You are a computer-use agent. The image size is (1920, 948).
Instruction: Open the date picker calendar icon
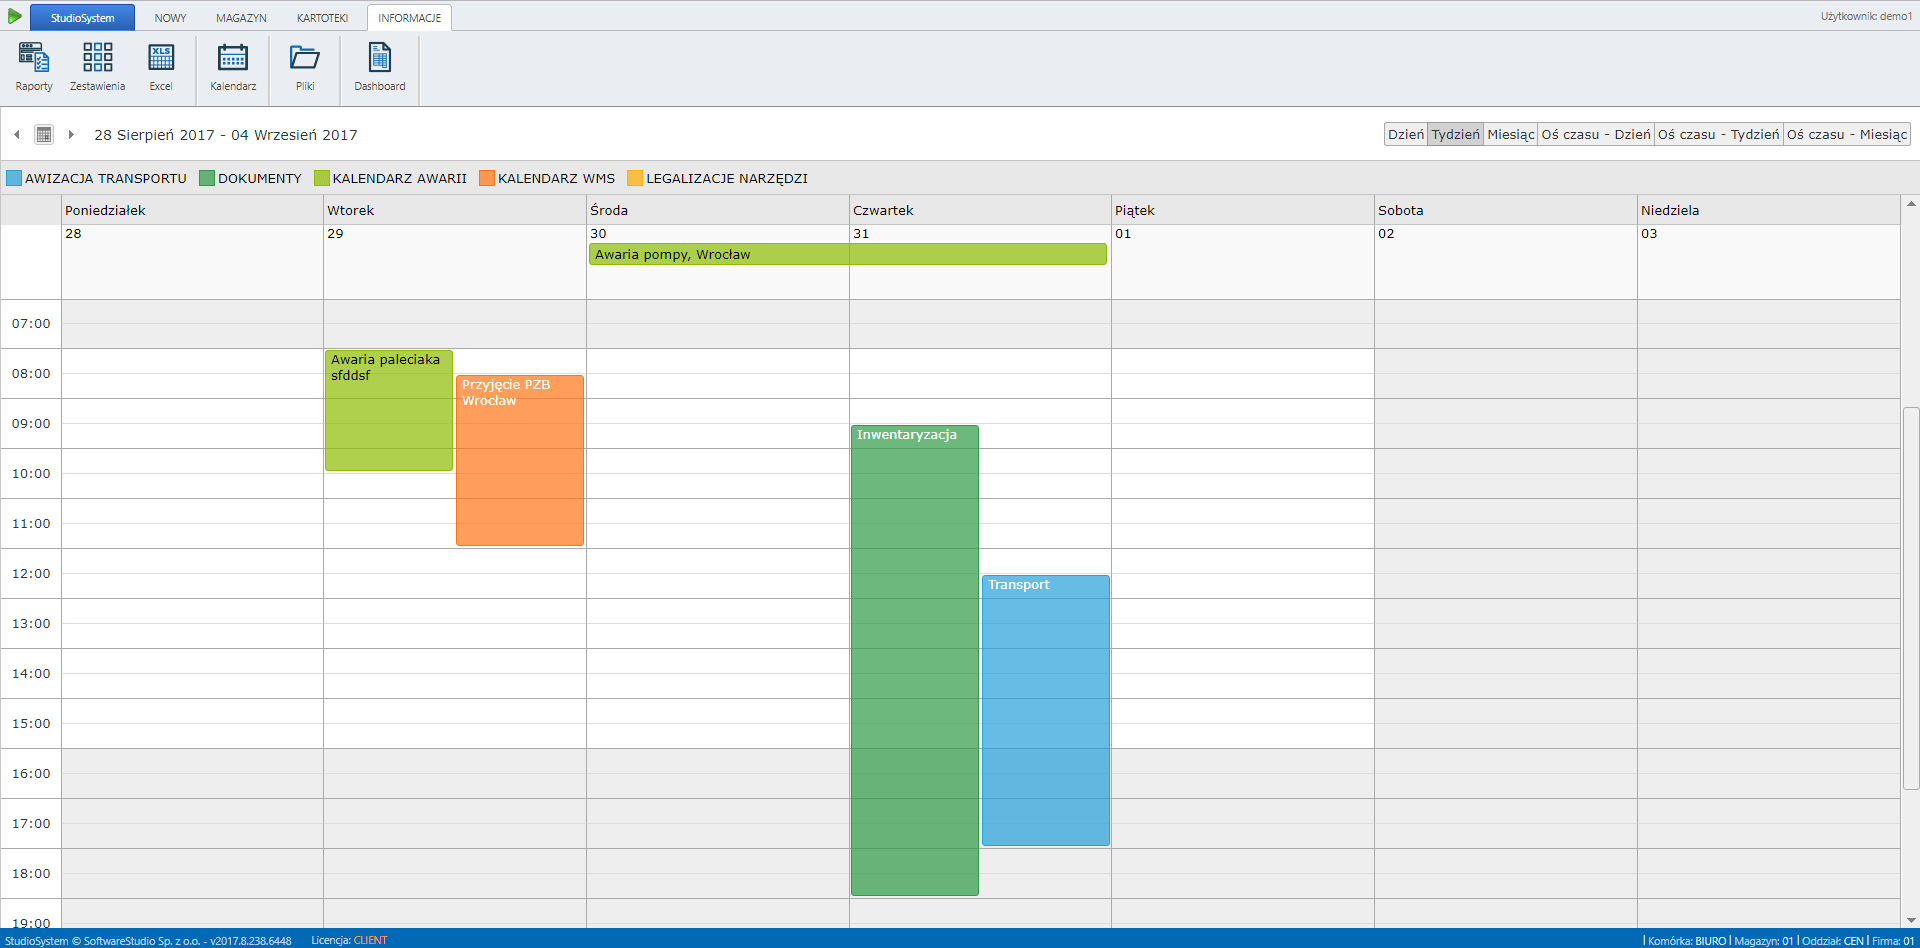[44, 134]
